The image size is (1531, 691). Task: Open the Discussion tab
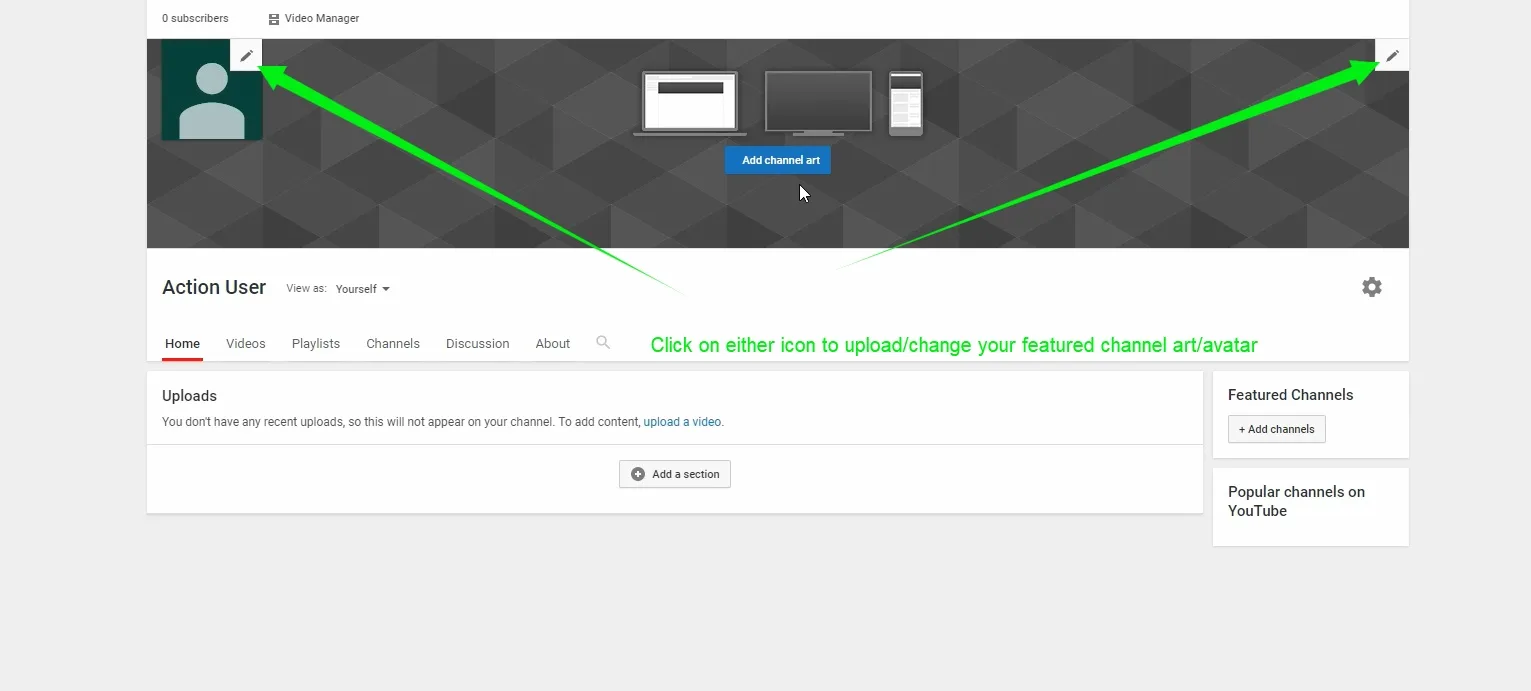pyautogui.click(x=478, y=343)
